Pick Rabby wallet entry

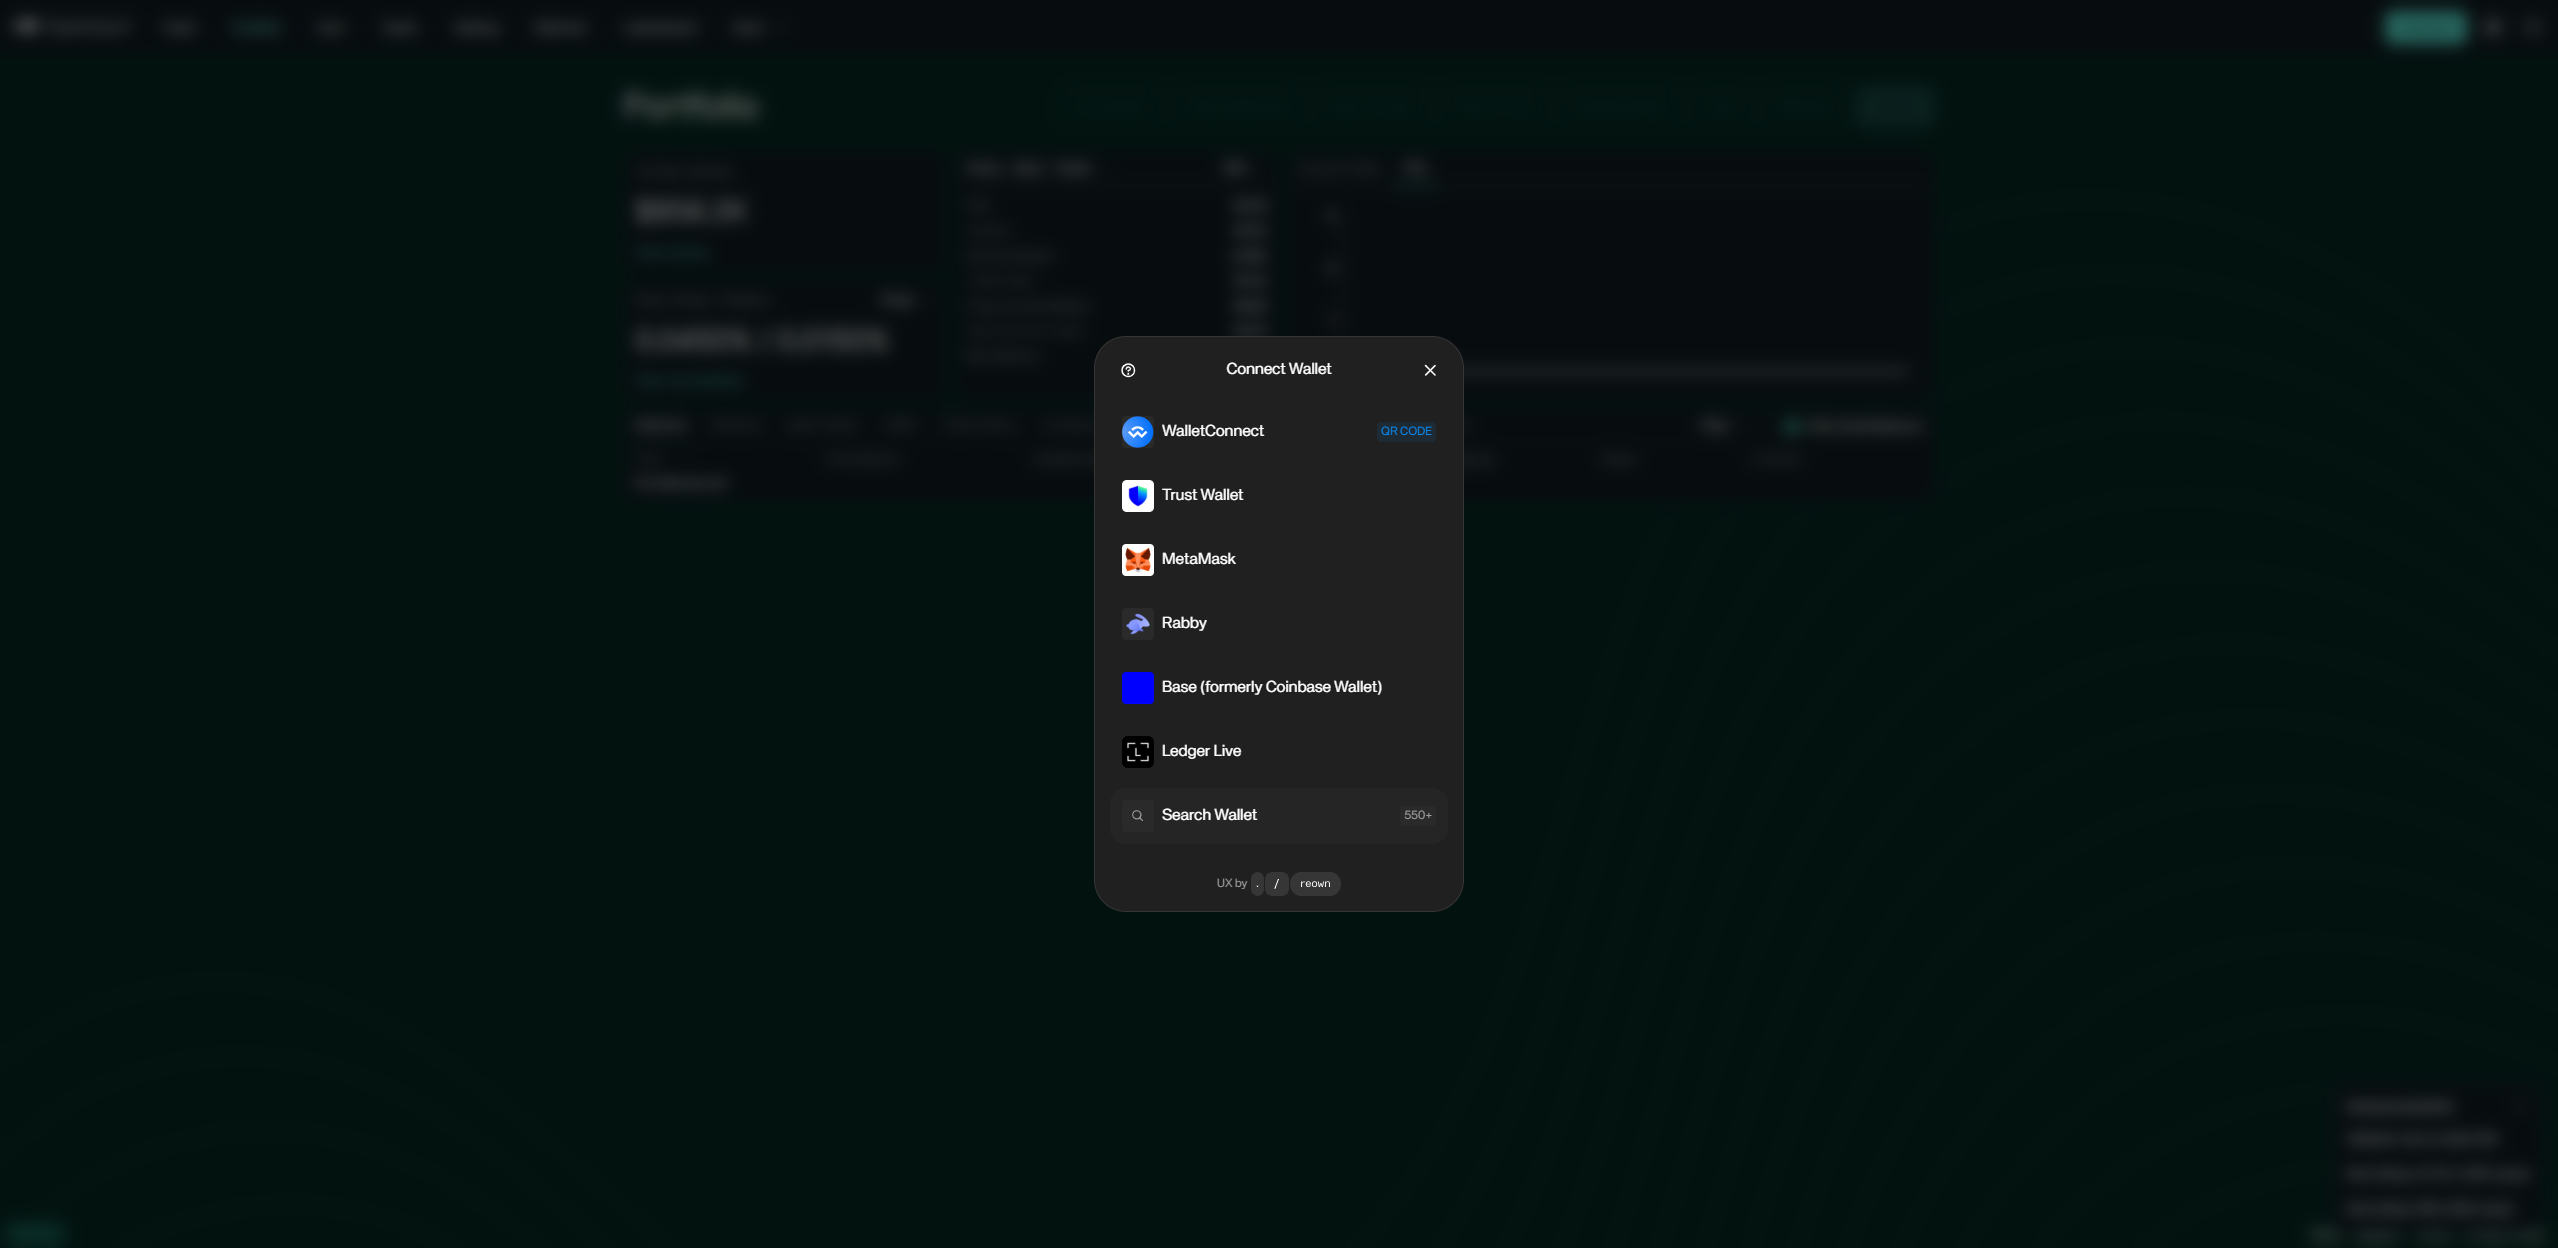click(1278, 624)
